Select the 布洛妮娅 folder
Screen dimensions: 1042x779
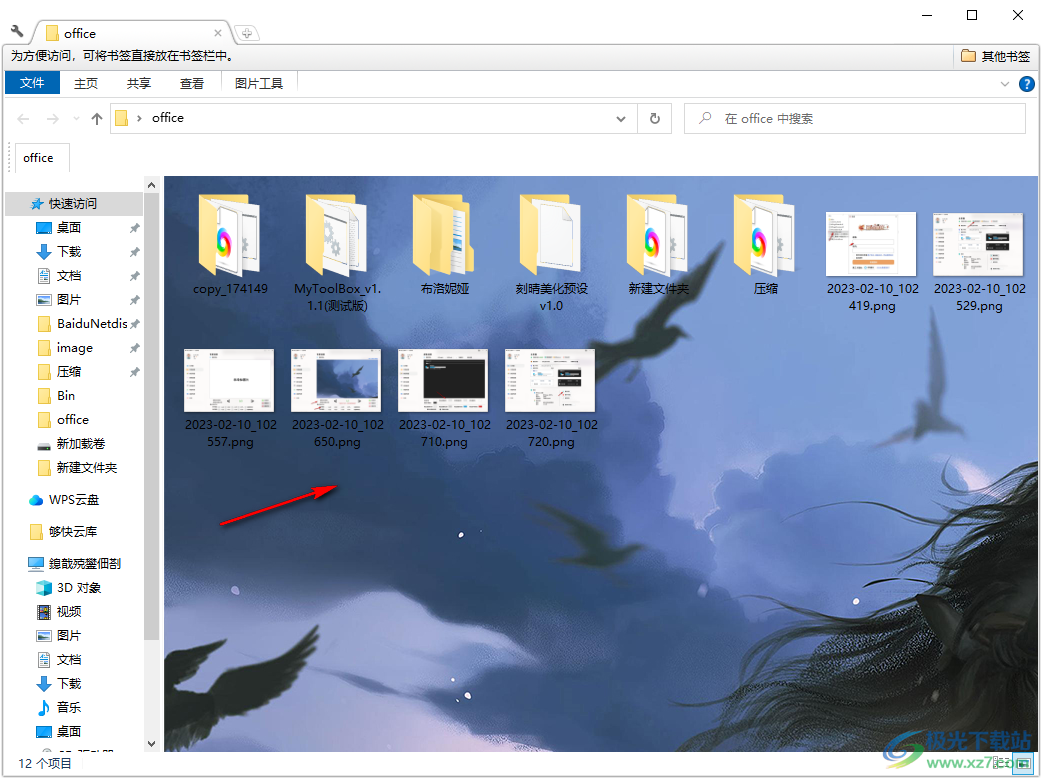pos(445,245)
